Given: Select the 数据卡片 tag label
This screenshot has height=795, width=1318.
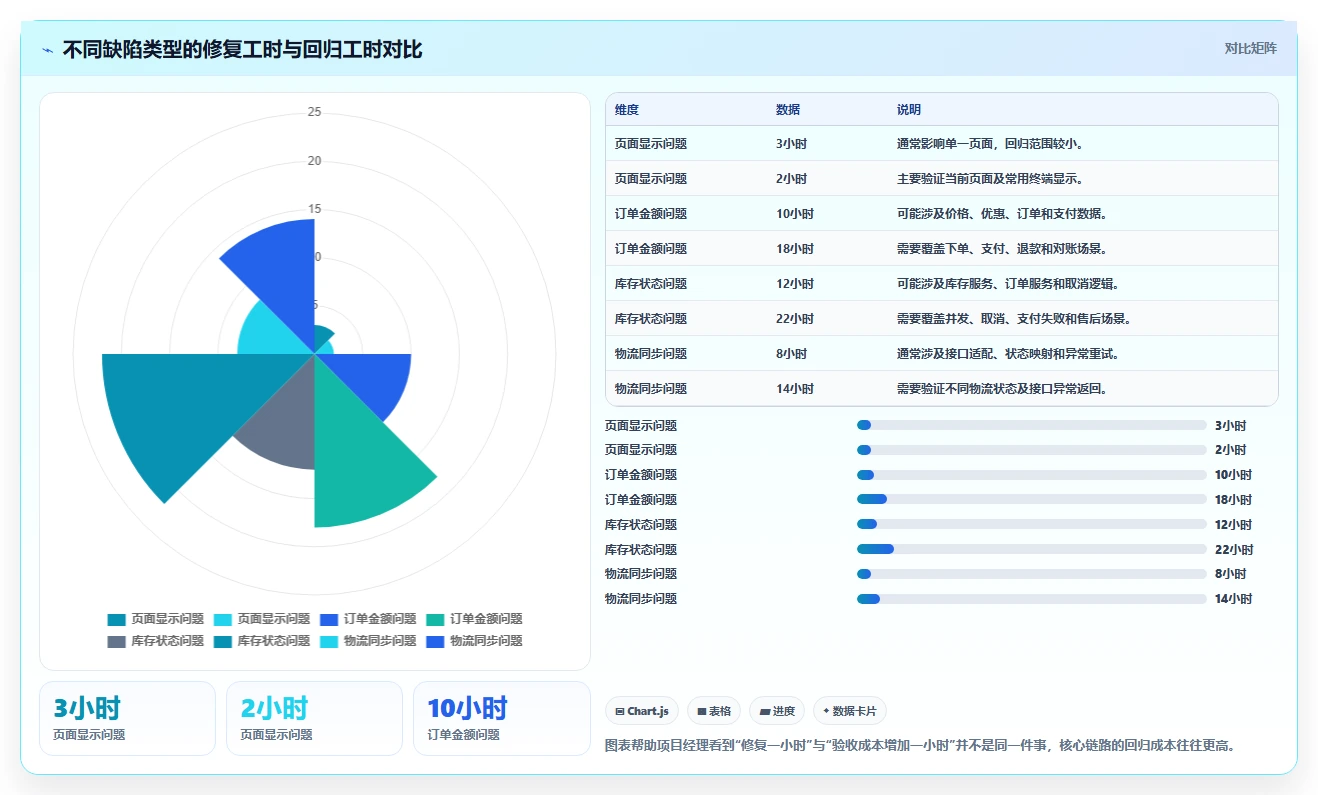Looking at the screenshot, I should click(855, 712).
